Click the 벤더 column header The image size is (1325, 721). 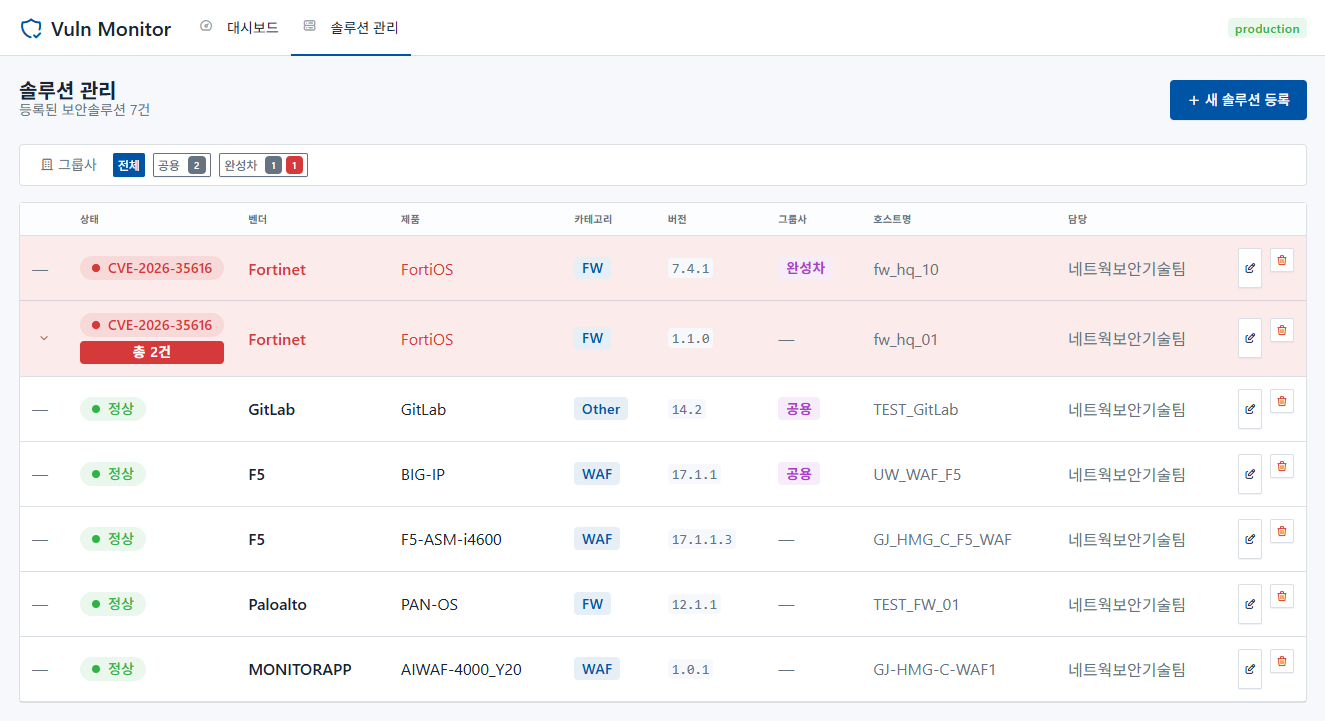pyautogui.click(x=258, y=219)
